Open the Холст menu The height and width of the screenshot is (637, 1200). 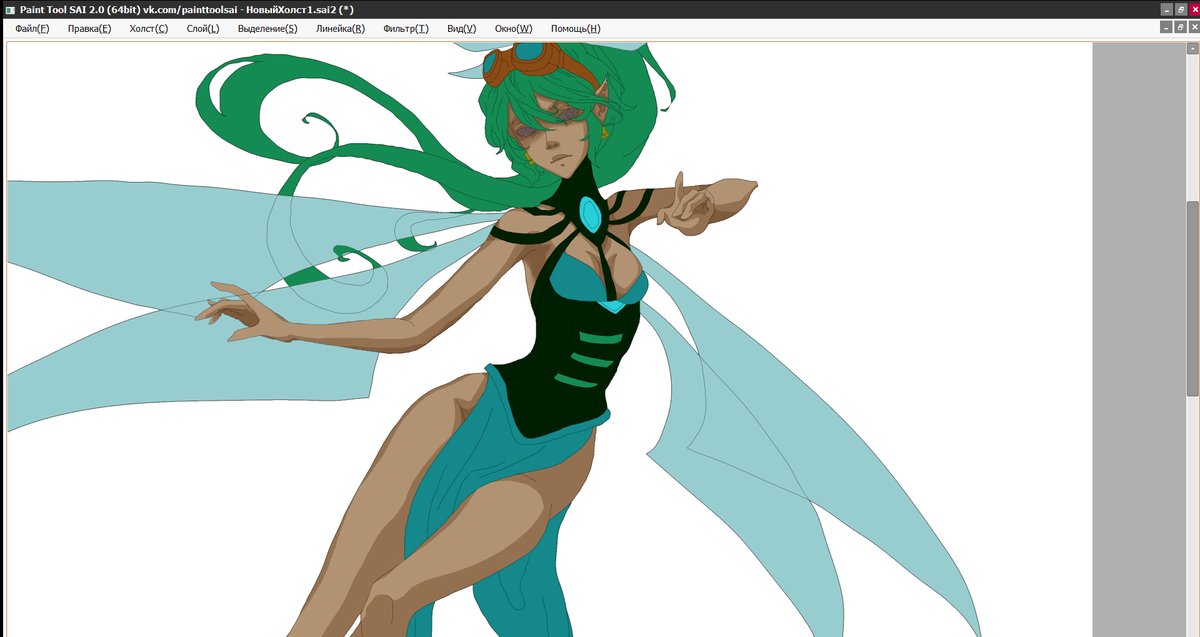pos(148,29)
